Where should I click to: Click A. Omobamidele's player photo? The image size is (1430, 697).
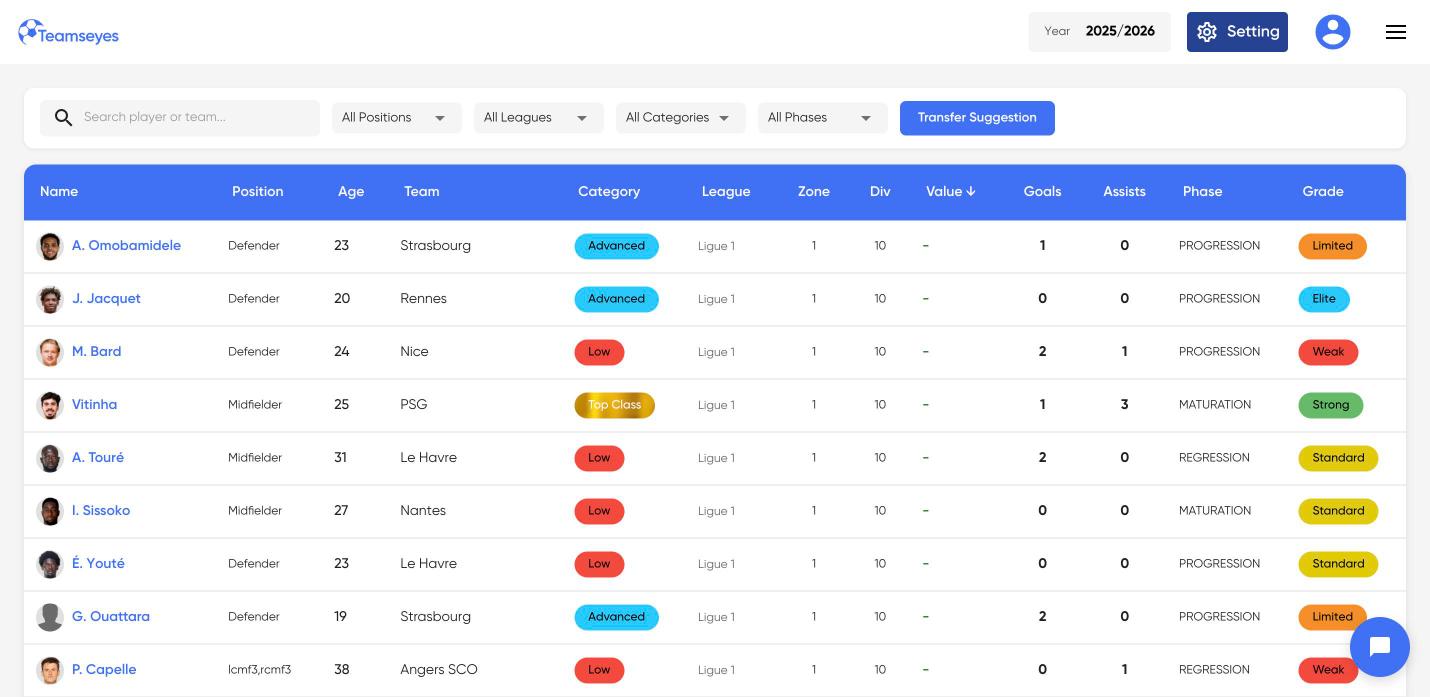[50, 246]
